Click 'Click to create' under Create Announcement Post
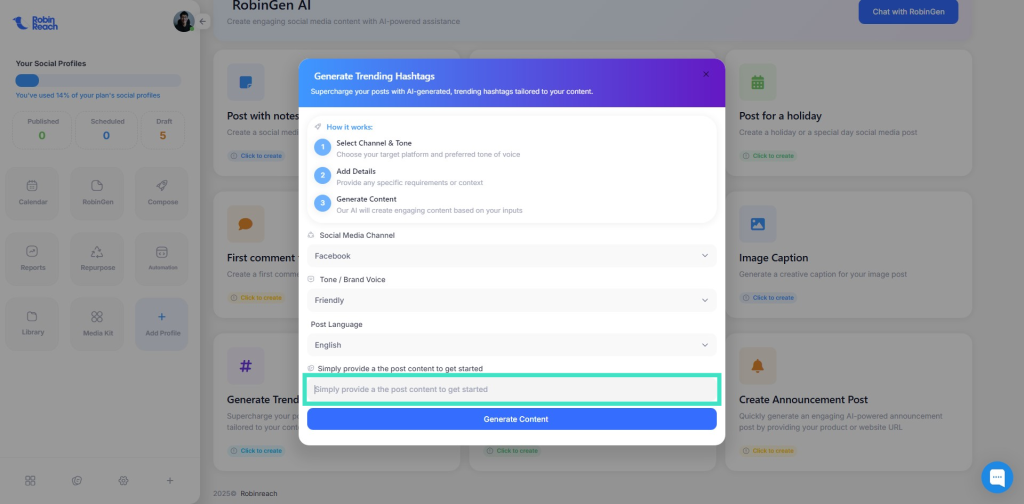 point(768,450)
